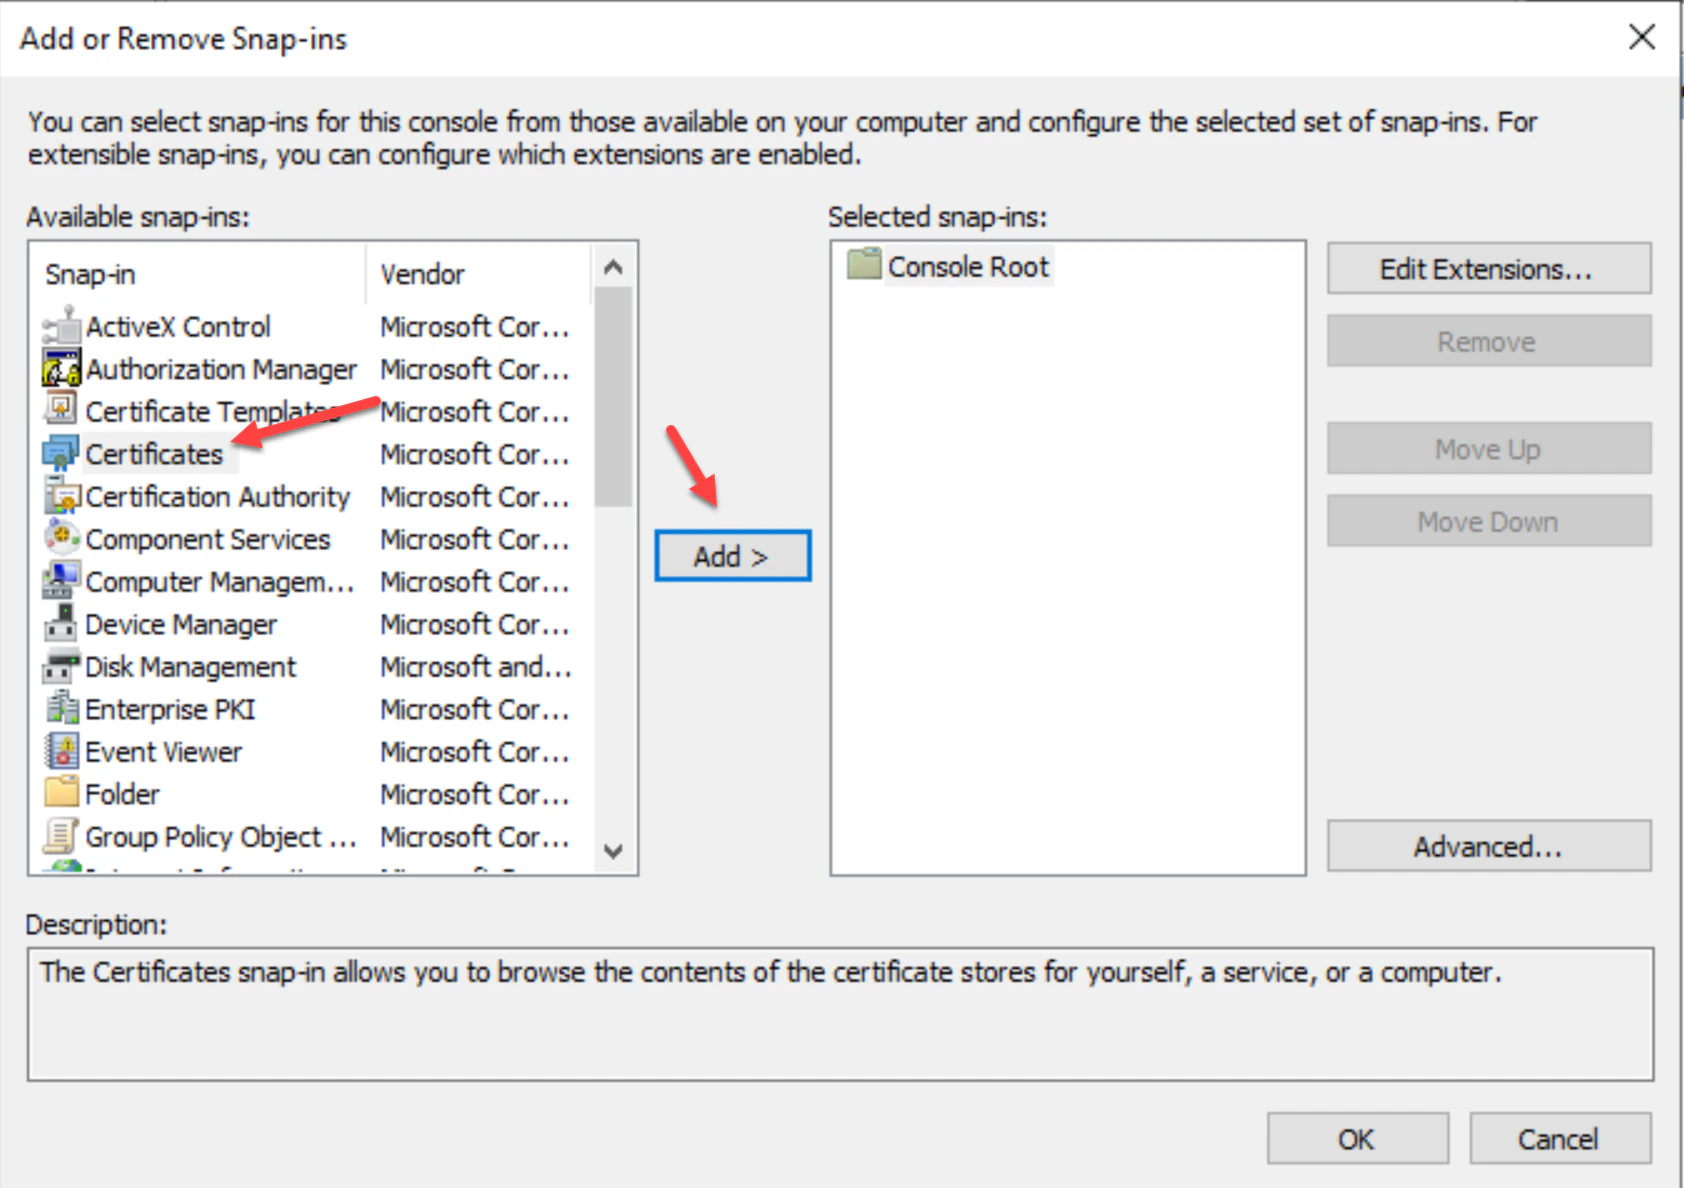Click the Component Services icon

point(61,538)
